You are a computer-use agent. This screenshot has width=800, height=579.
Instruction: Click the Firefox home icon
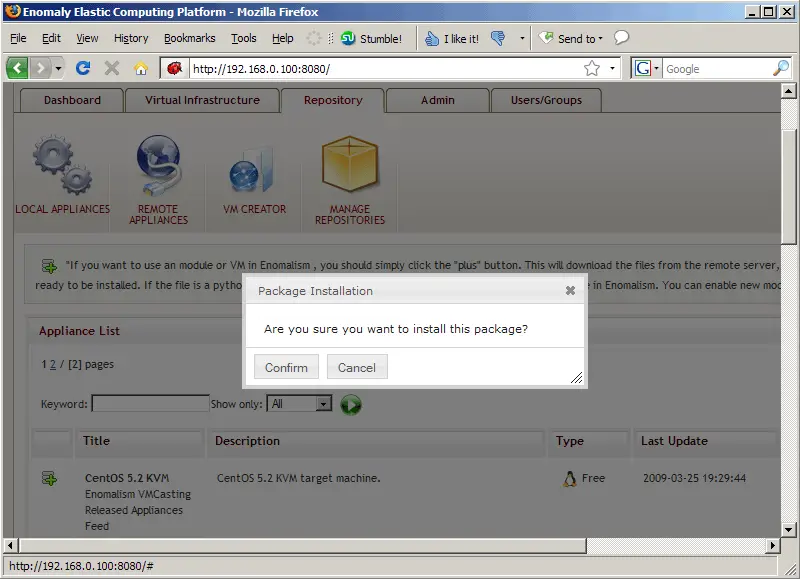click(141, 69)
